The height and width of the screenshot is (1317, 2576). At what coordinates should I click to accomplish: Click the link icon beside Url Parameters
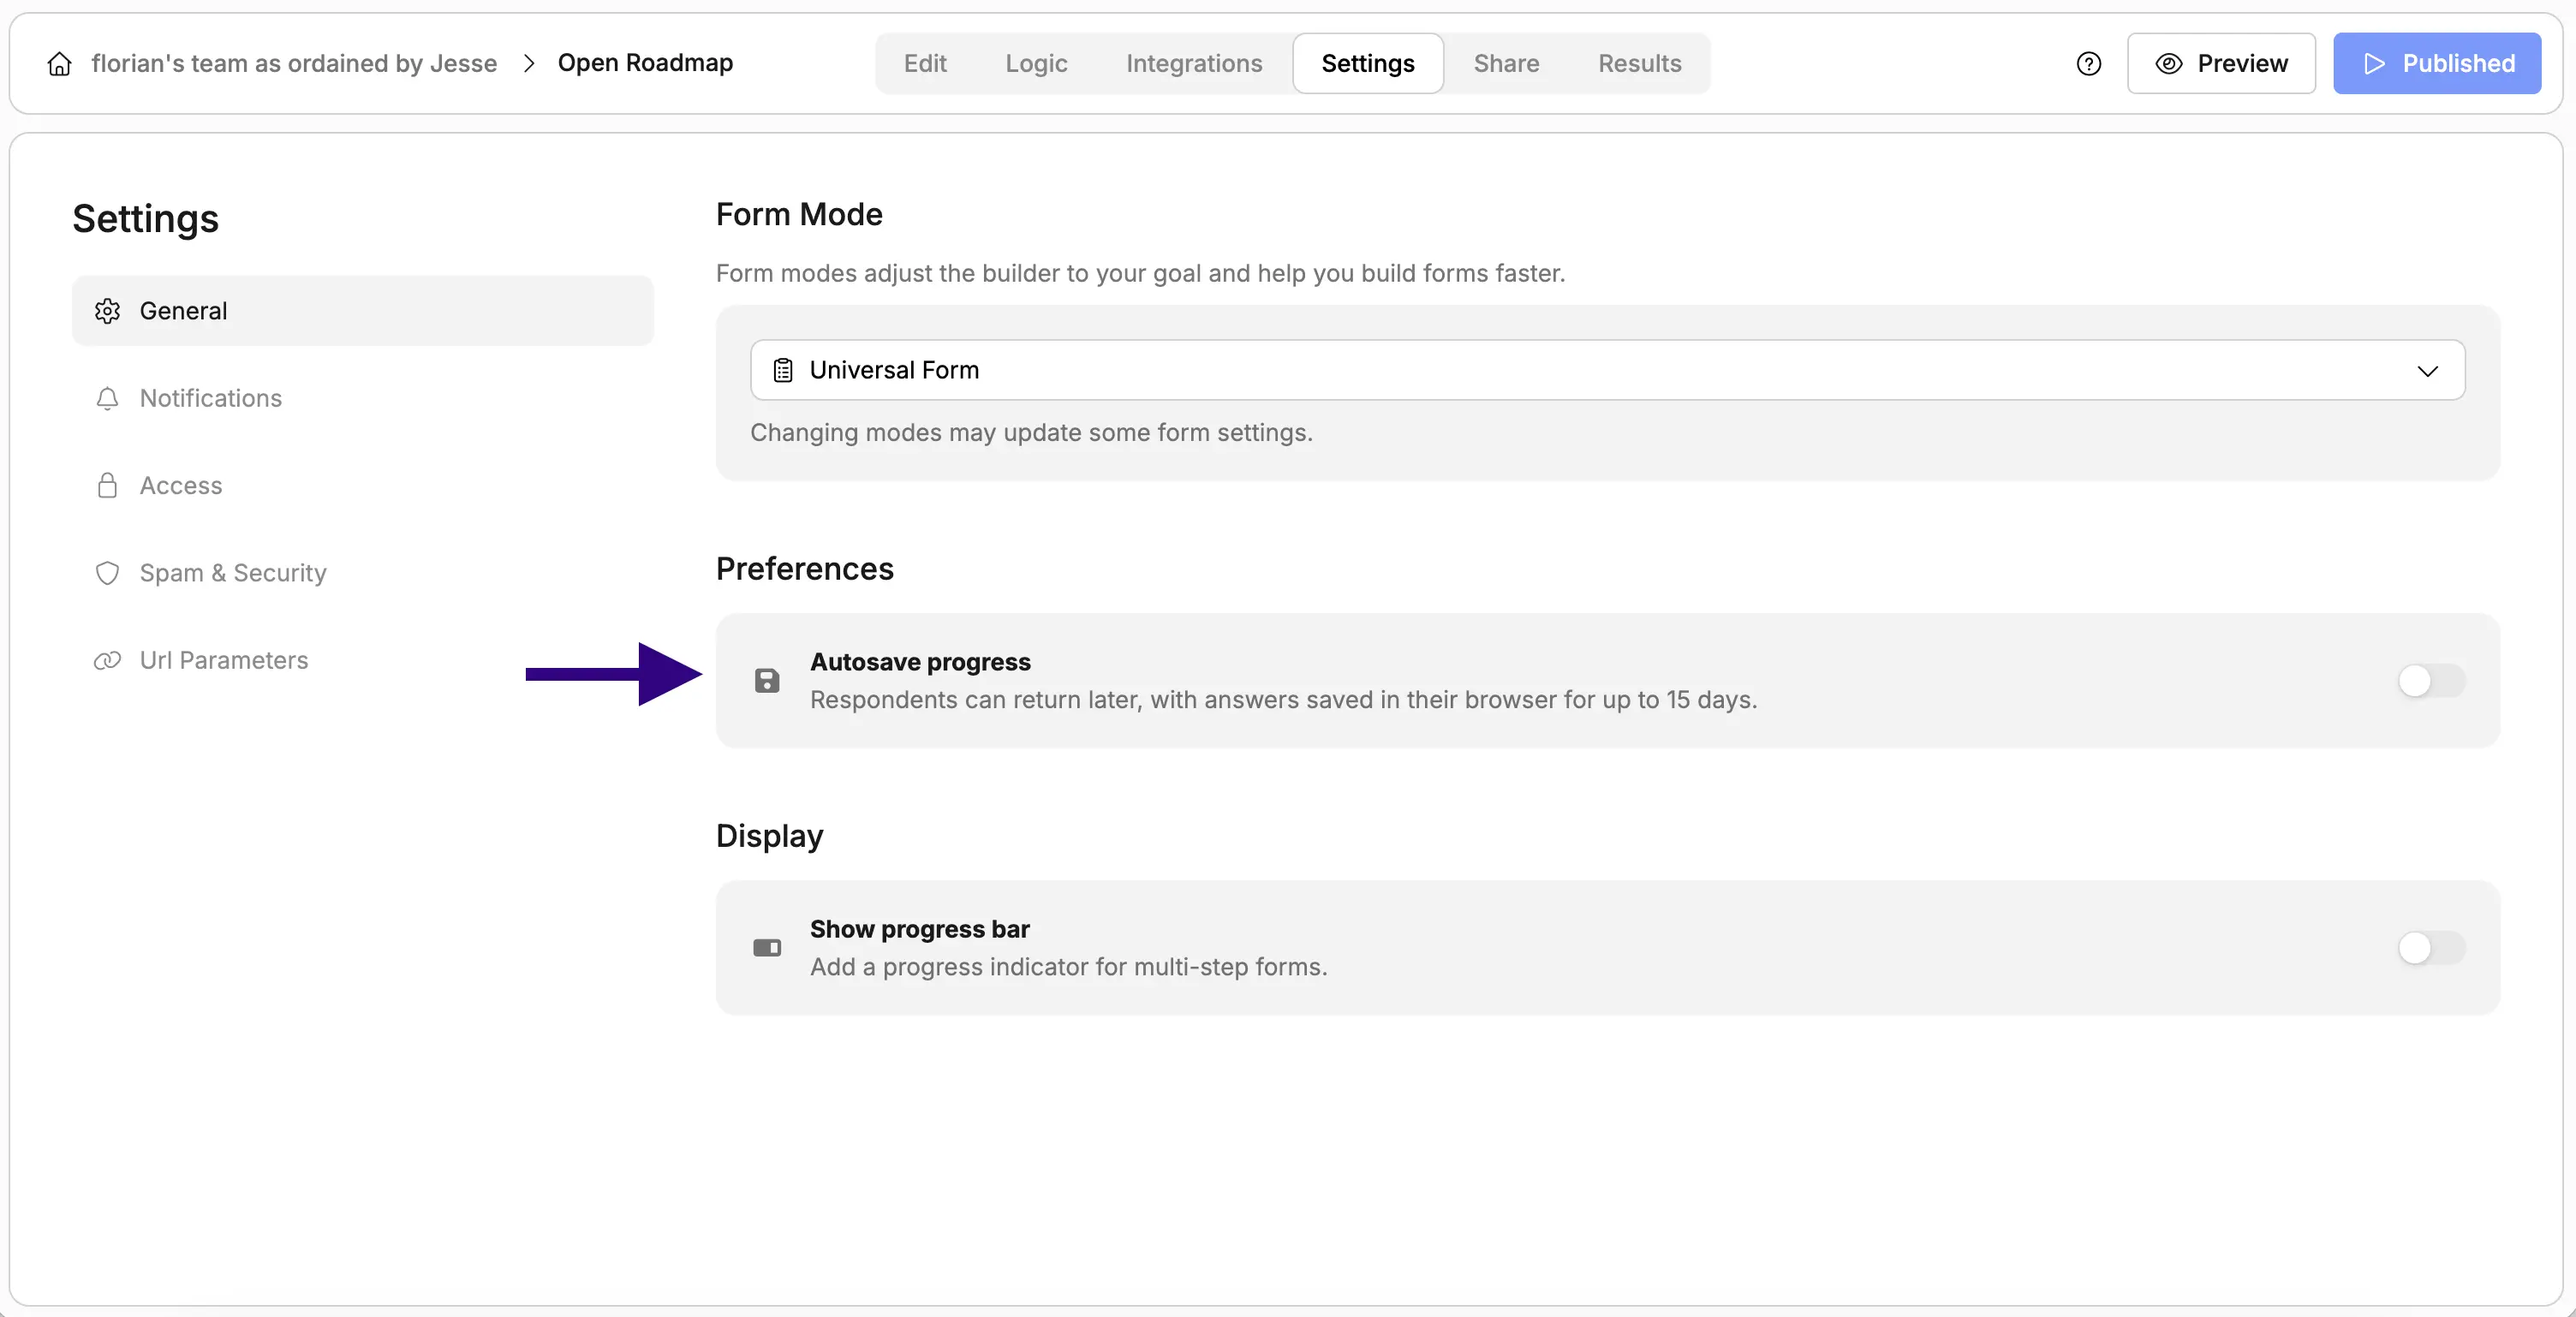pos(107,660)
